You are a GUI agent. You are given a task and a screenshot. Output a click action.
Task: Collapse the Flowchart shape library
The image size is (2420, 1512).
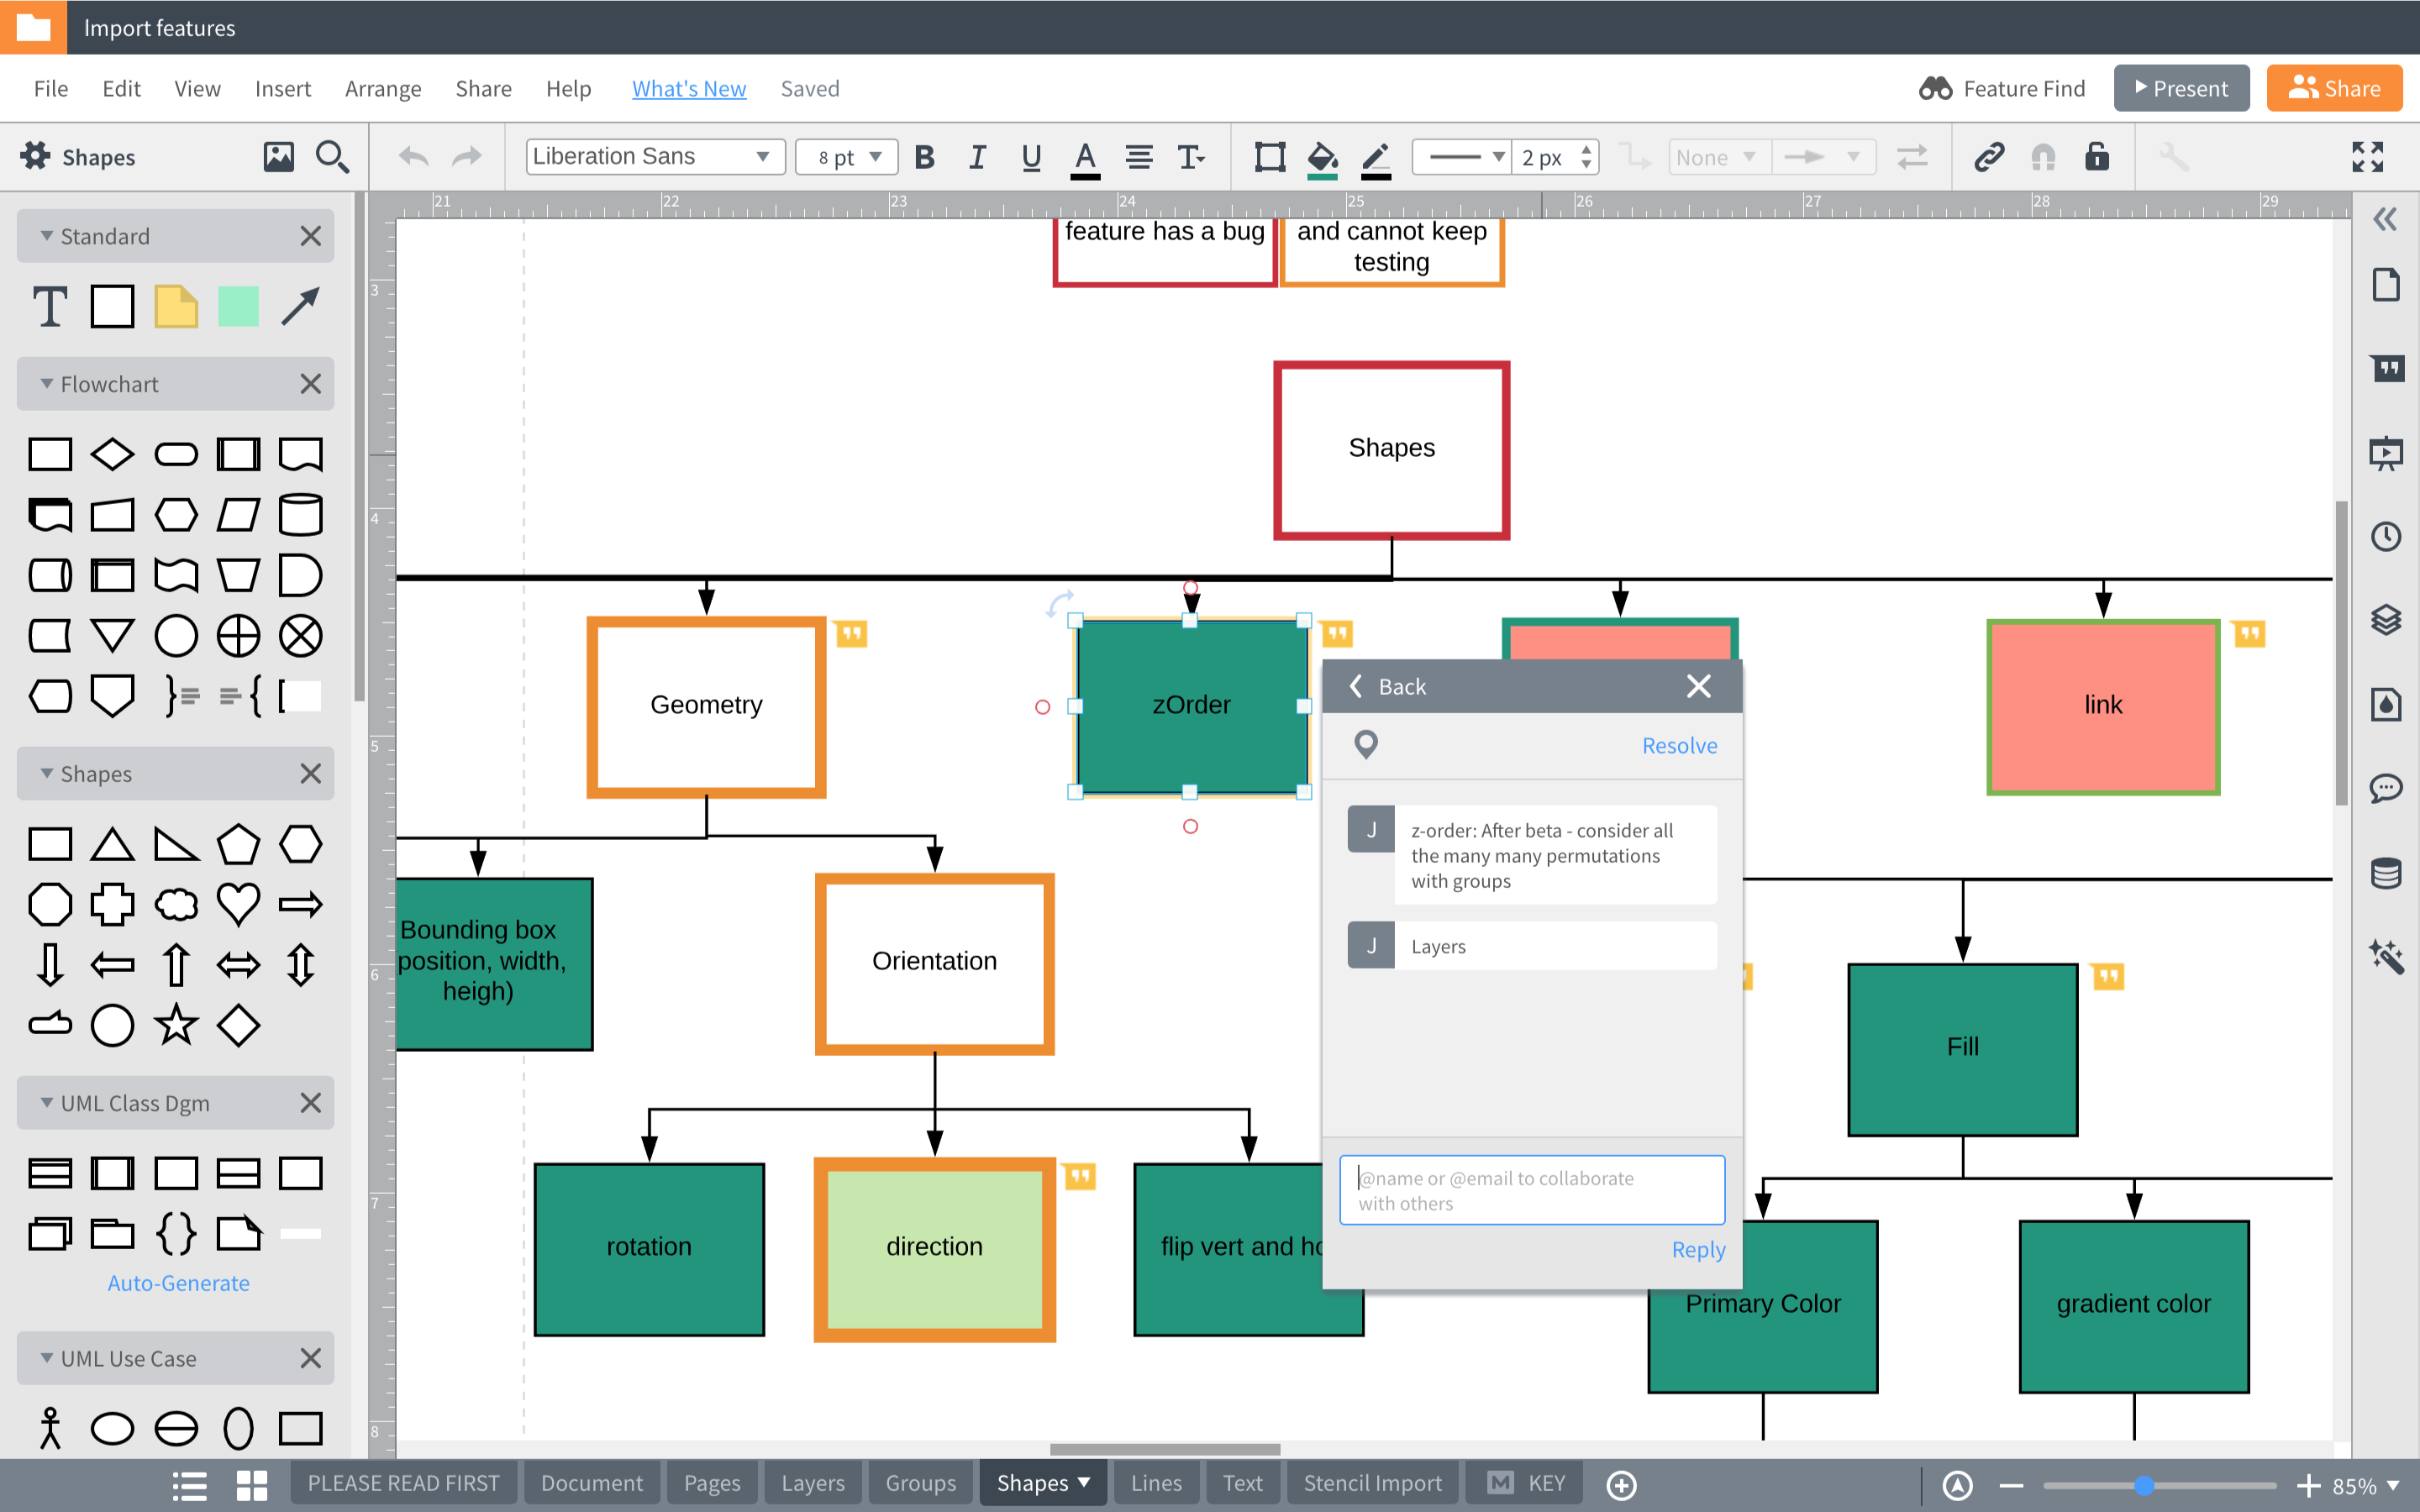[47, 384]
